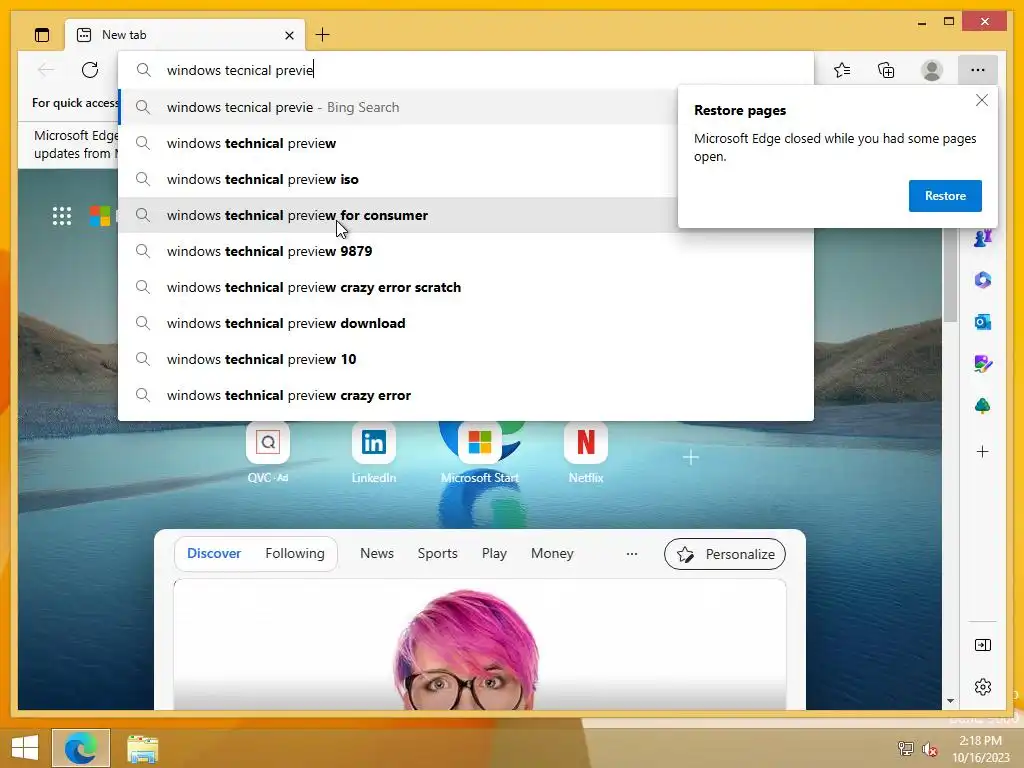Screen dimensions: 1024x768
Task: Add a new quick link site
Action: [x=691, y=457]
